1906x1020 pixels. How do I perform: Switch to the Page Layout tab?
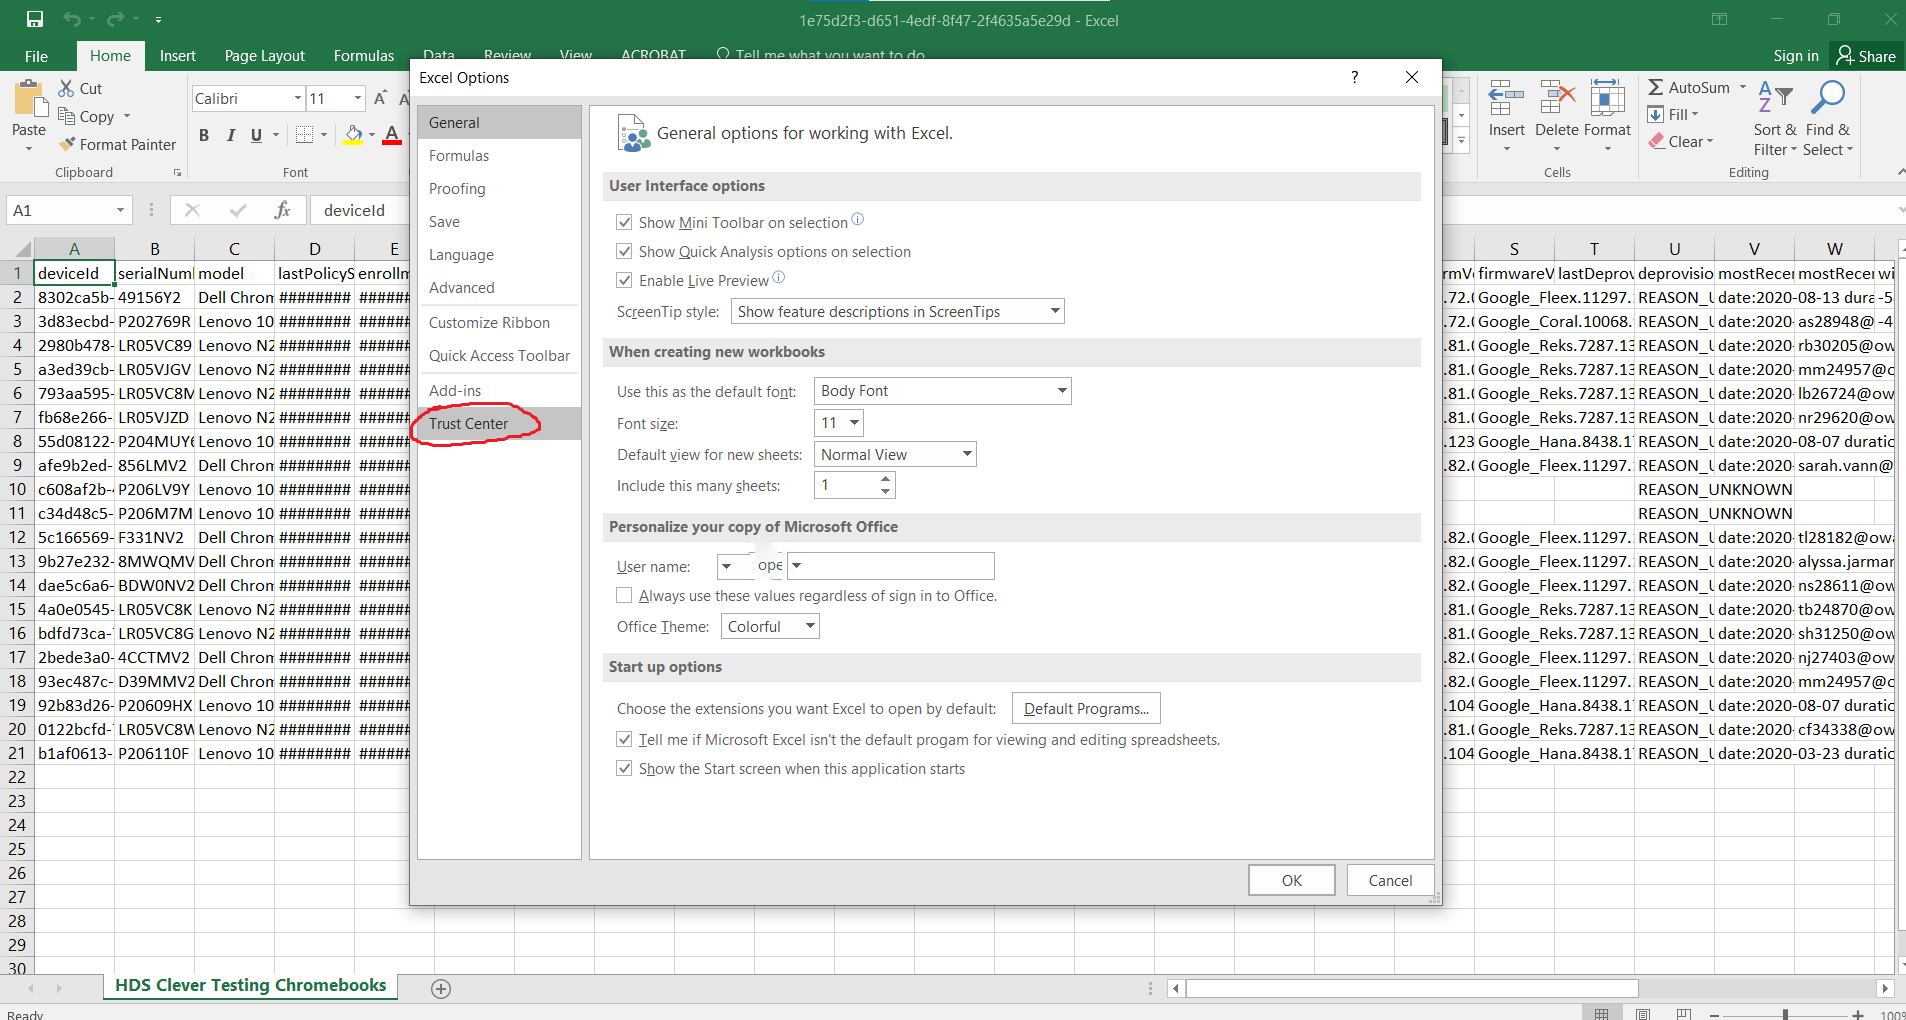coord(264,56)
